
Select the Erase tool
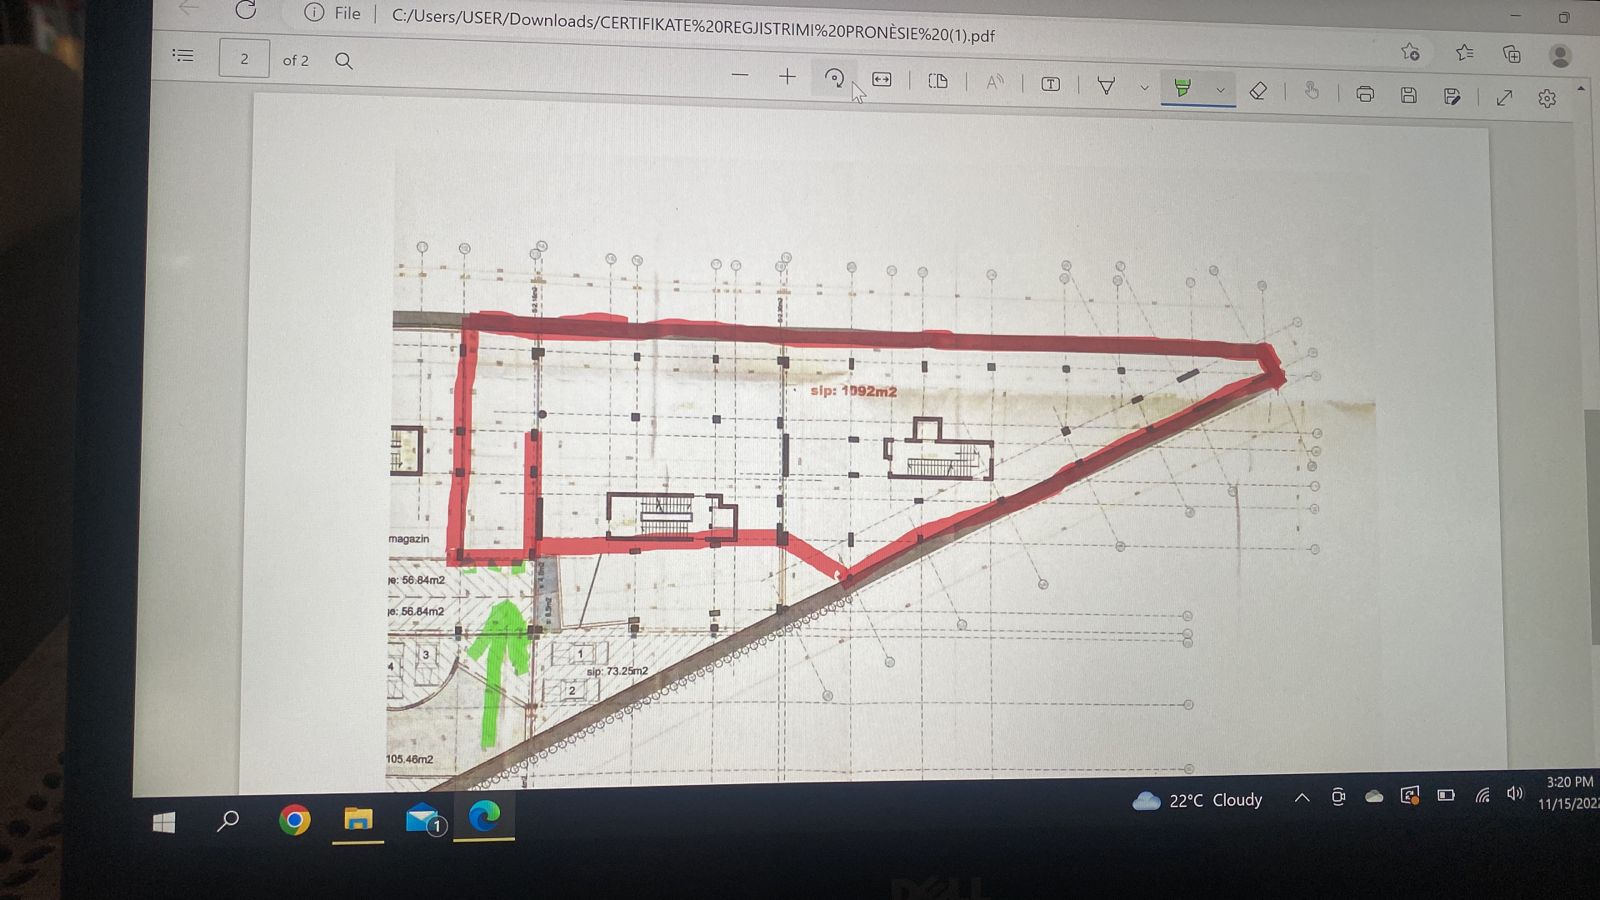pyautogui.click(x=1259, y=91)
